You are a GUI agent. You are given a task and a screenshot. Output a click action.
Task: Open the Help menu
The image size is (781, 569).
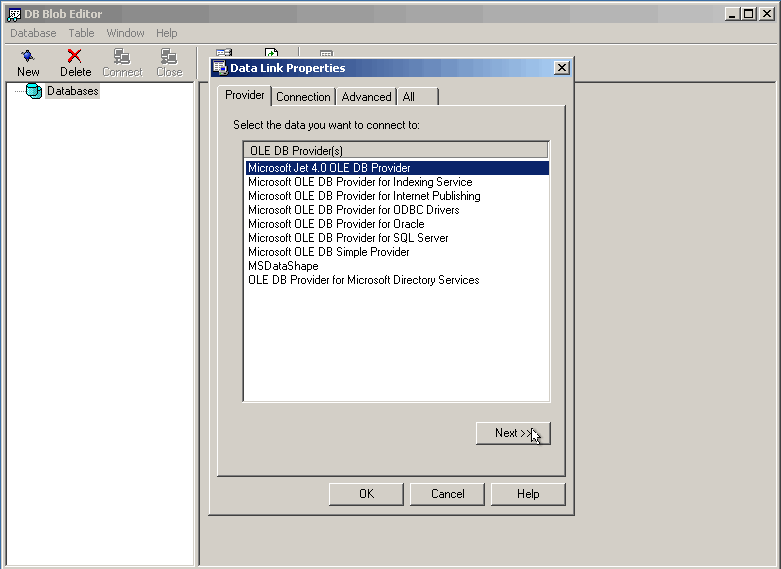tap(166, 33)
